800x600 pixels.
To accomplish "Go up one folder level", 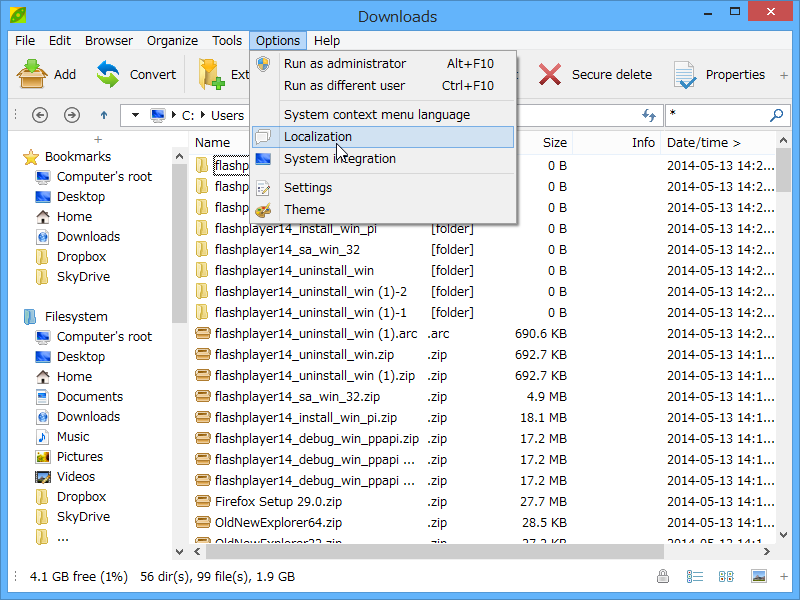I will pos(104,115).
